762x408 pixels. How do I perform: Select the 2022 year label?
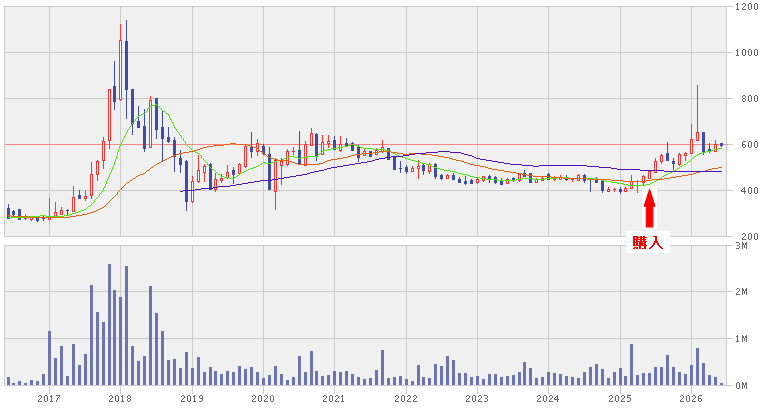pos(406,399)
